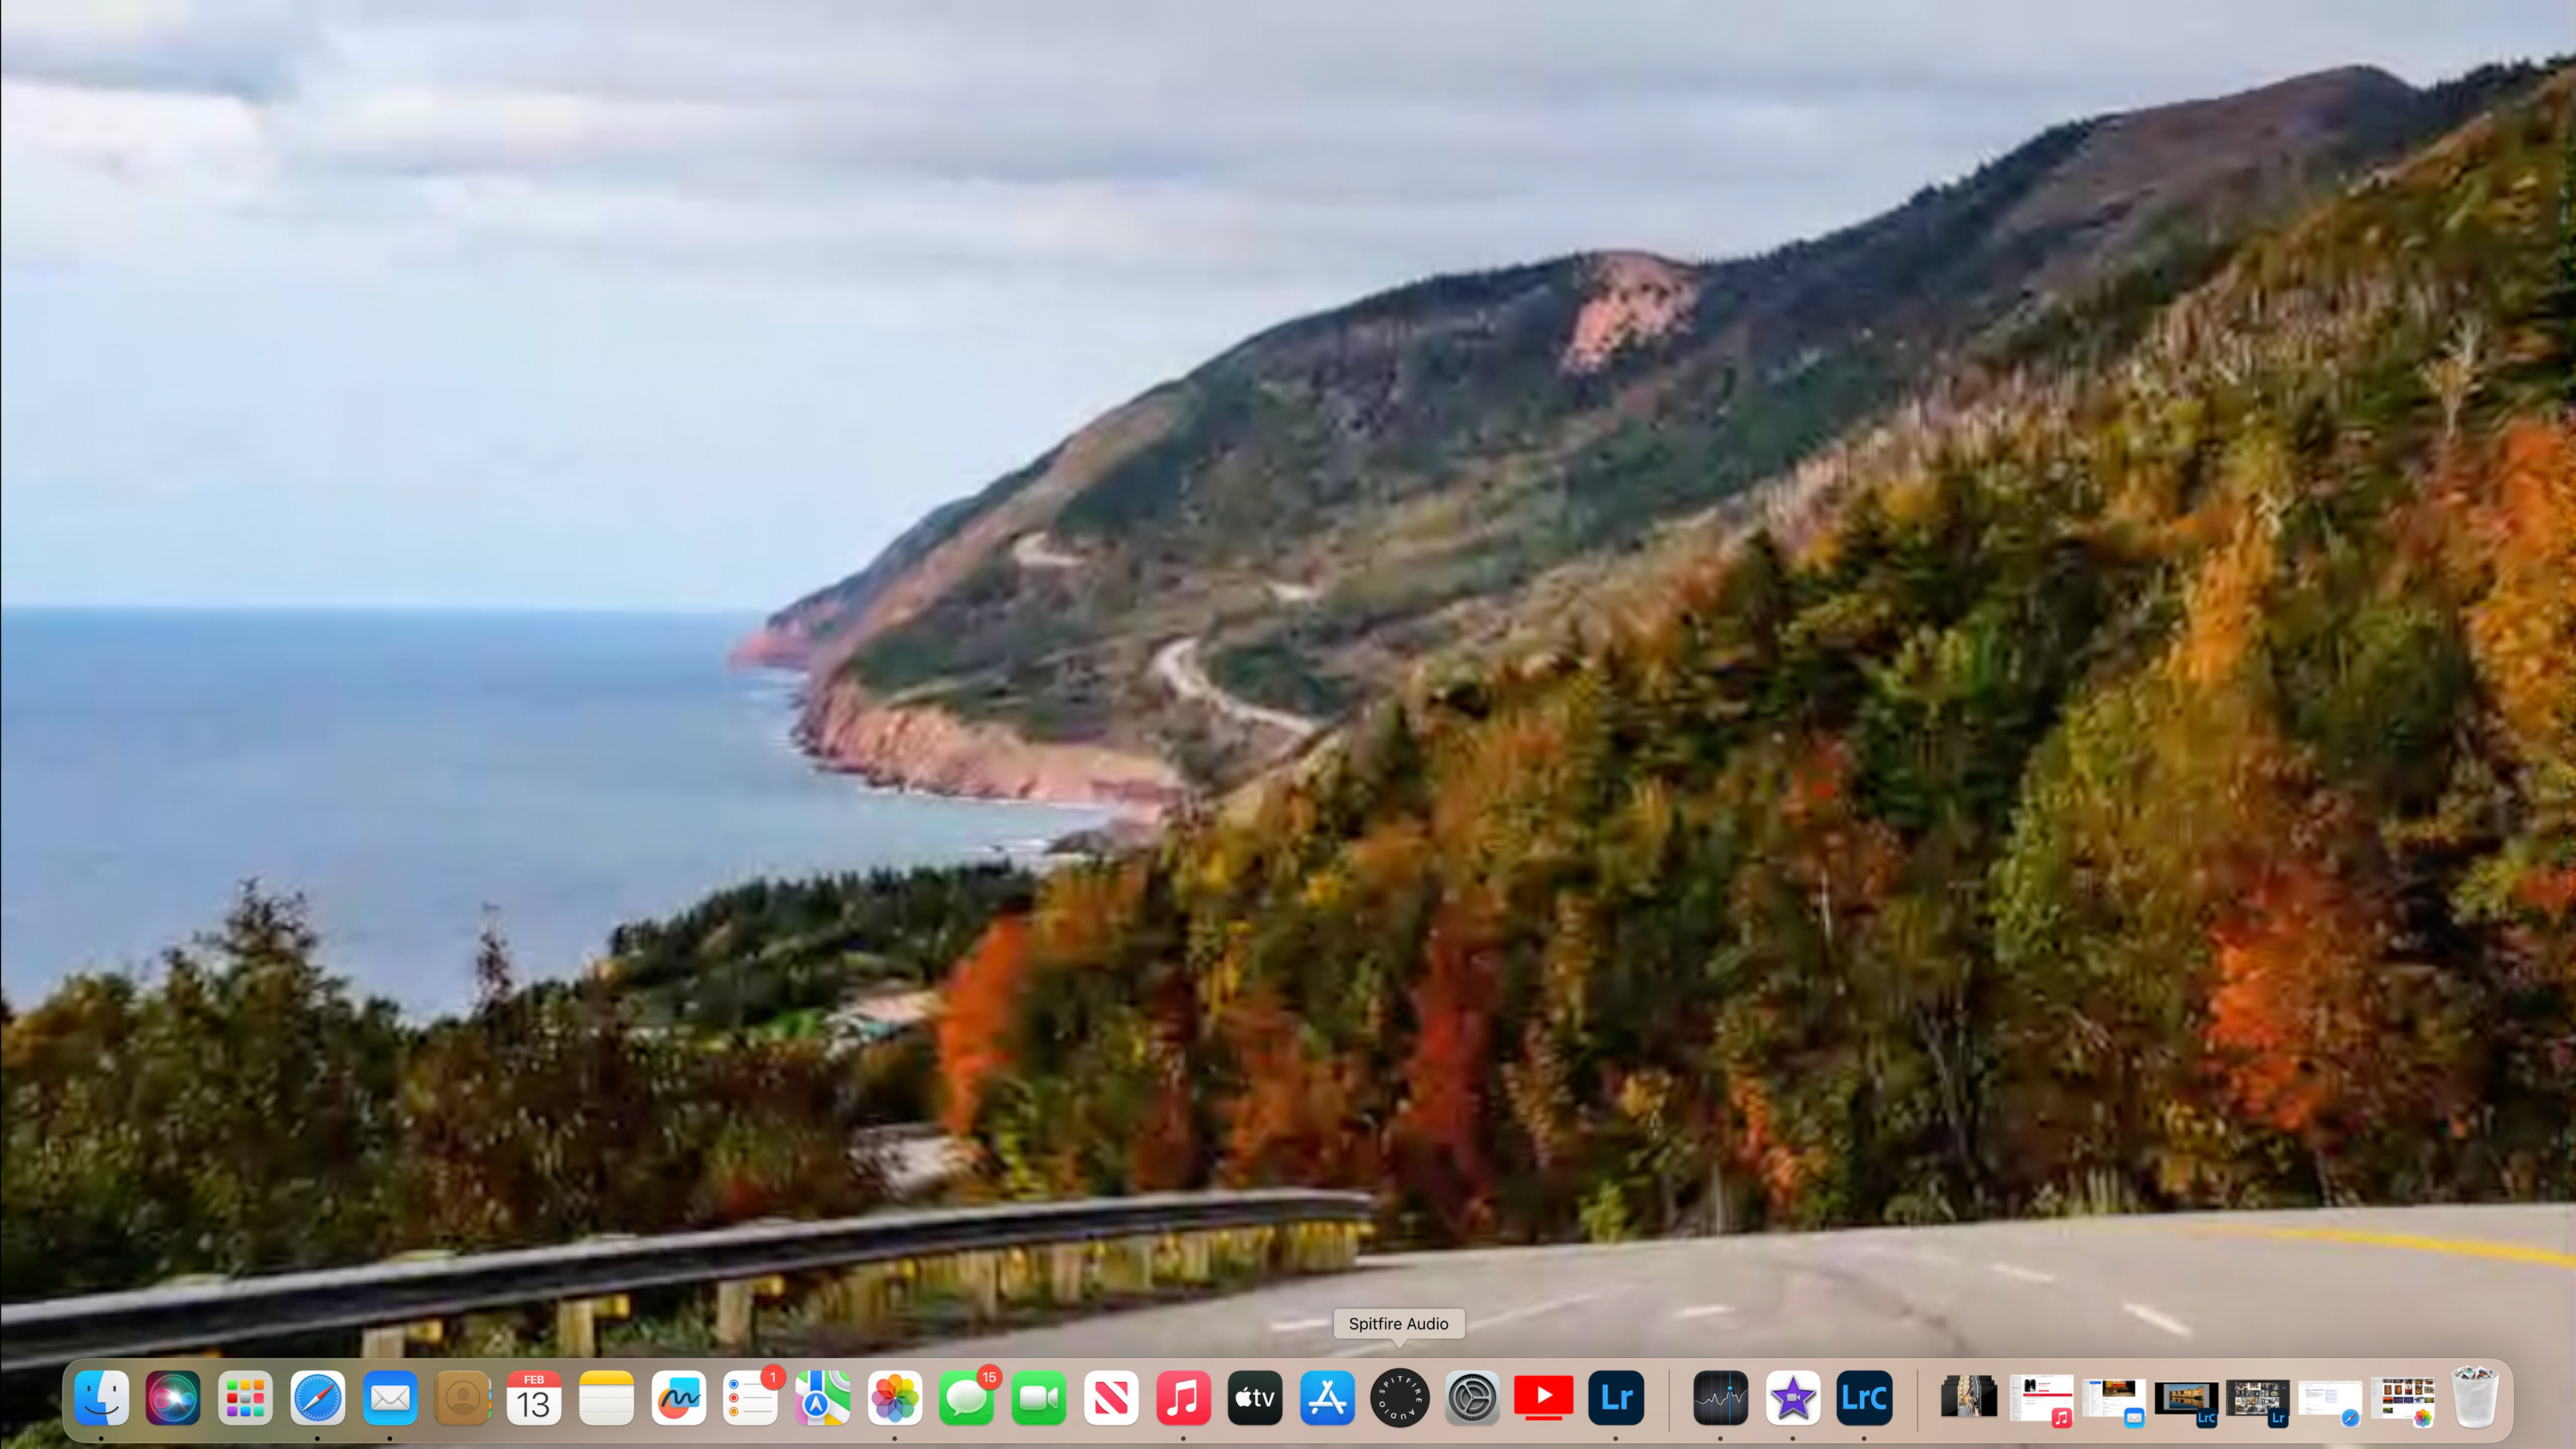Open System Settings gear icon
The image size is (2576, 1449).
(x=1472, y=1397)
